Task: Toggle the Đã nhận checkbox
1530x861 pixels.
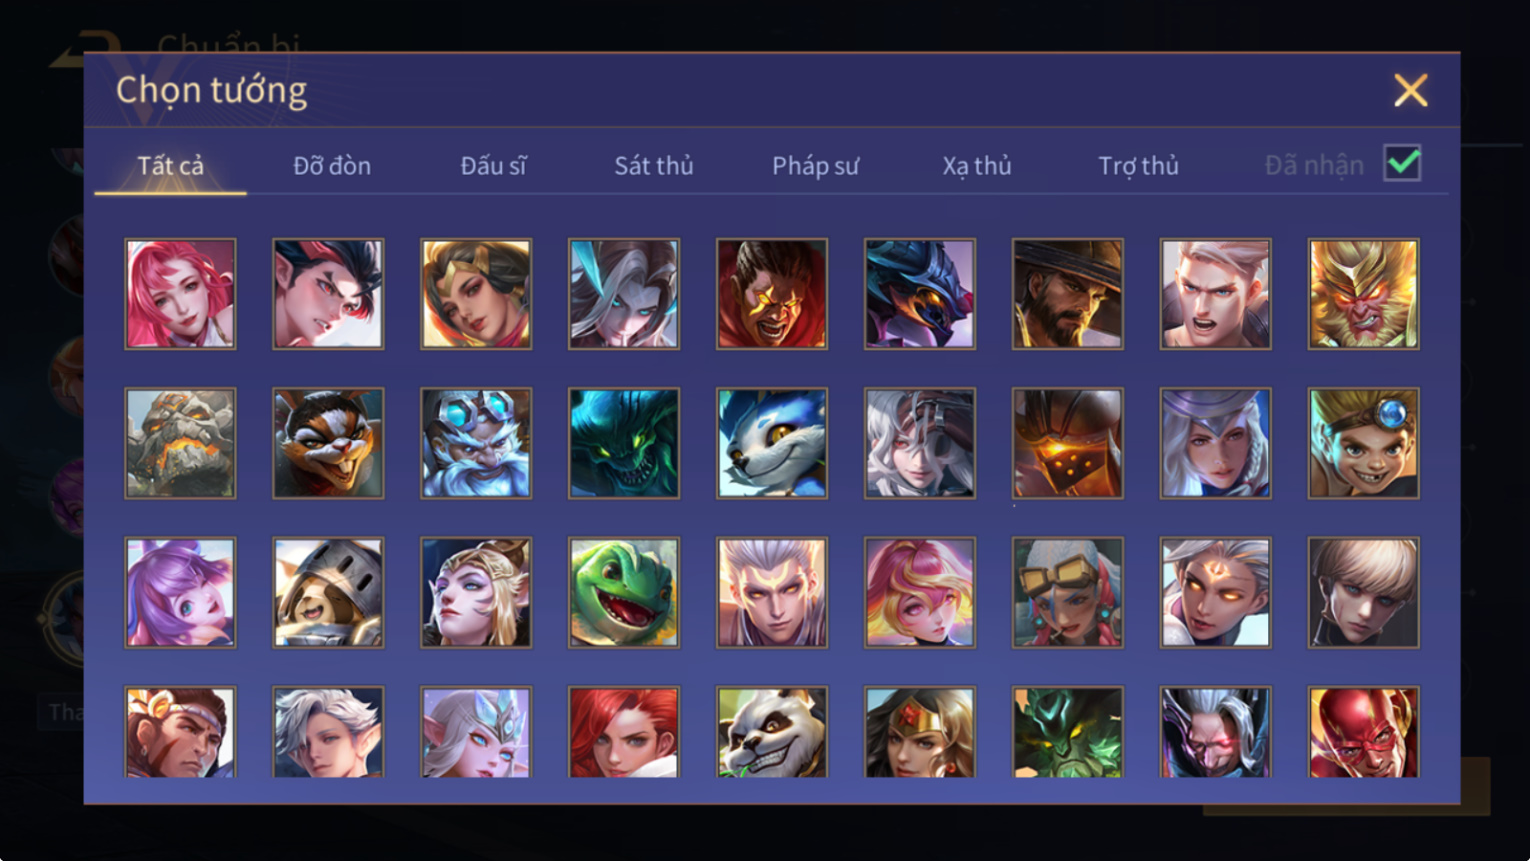Action: point(1402,163)
